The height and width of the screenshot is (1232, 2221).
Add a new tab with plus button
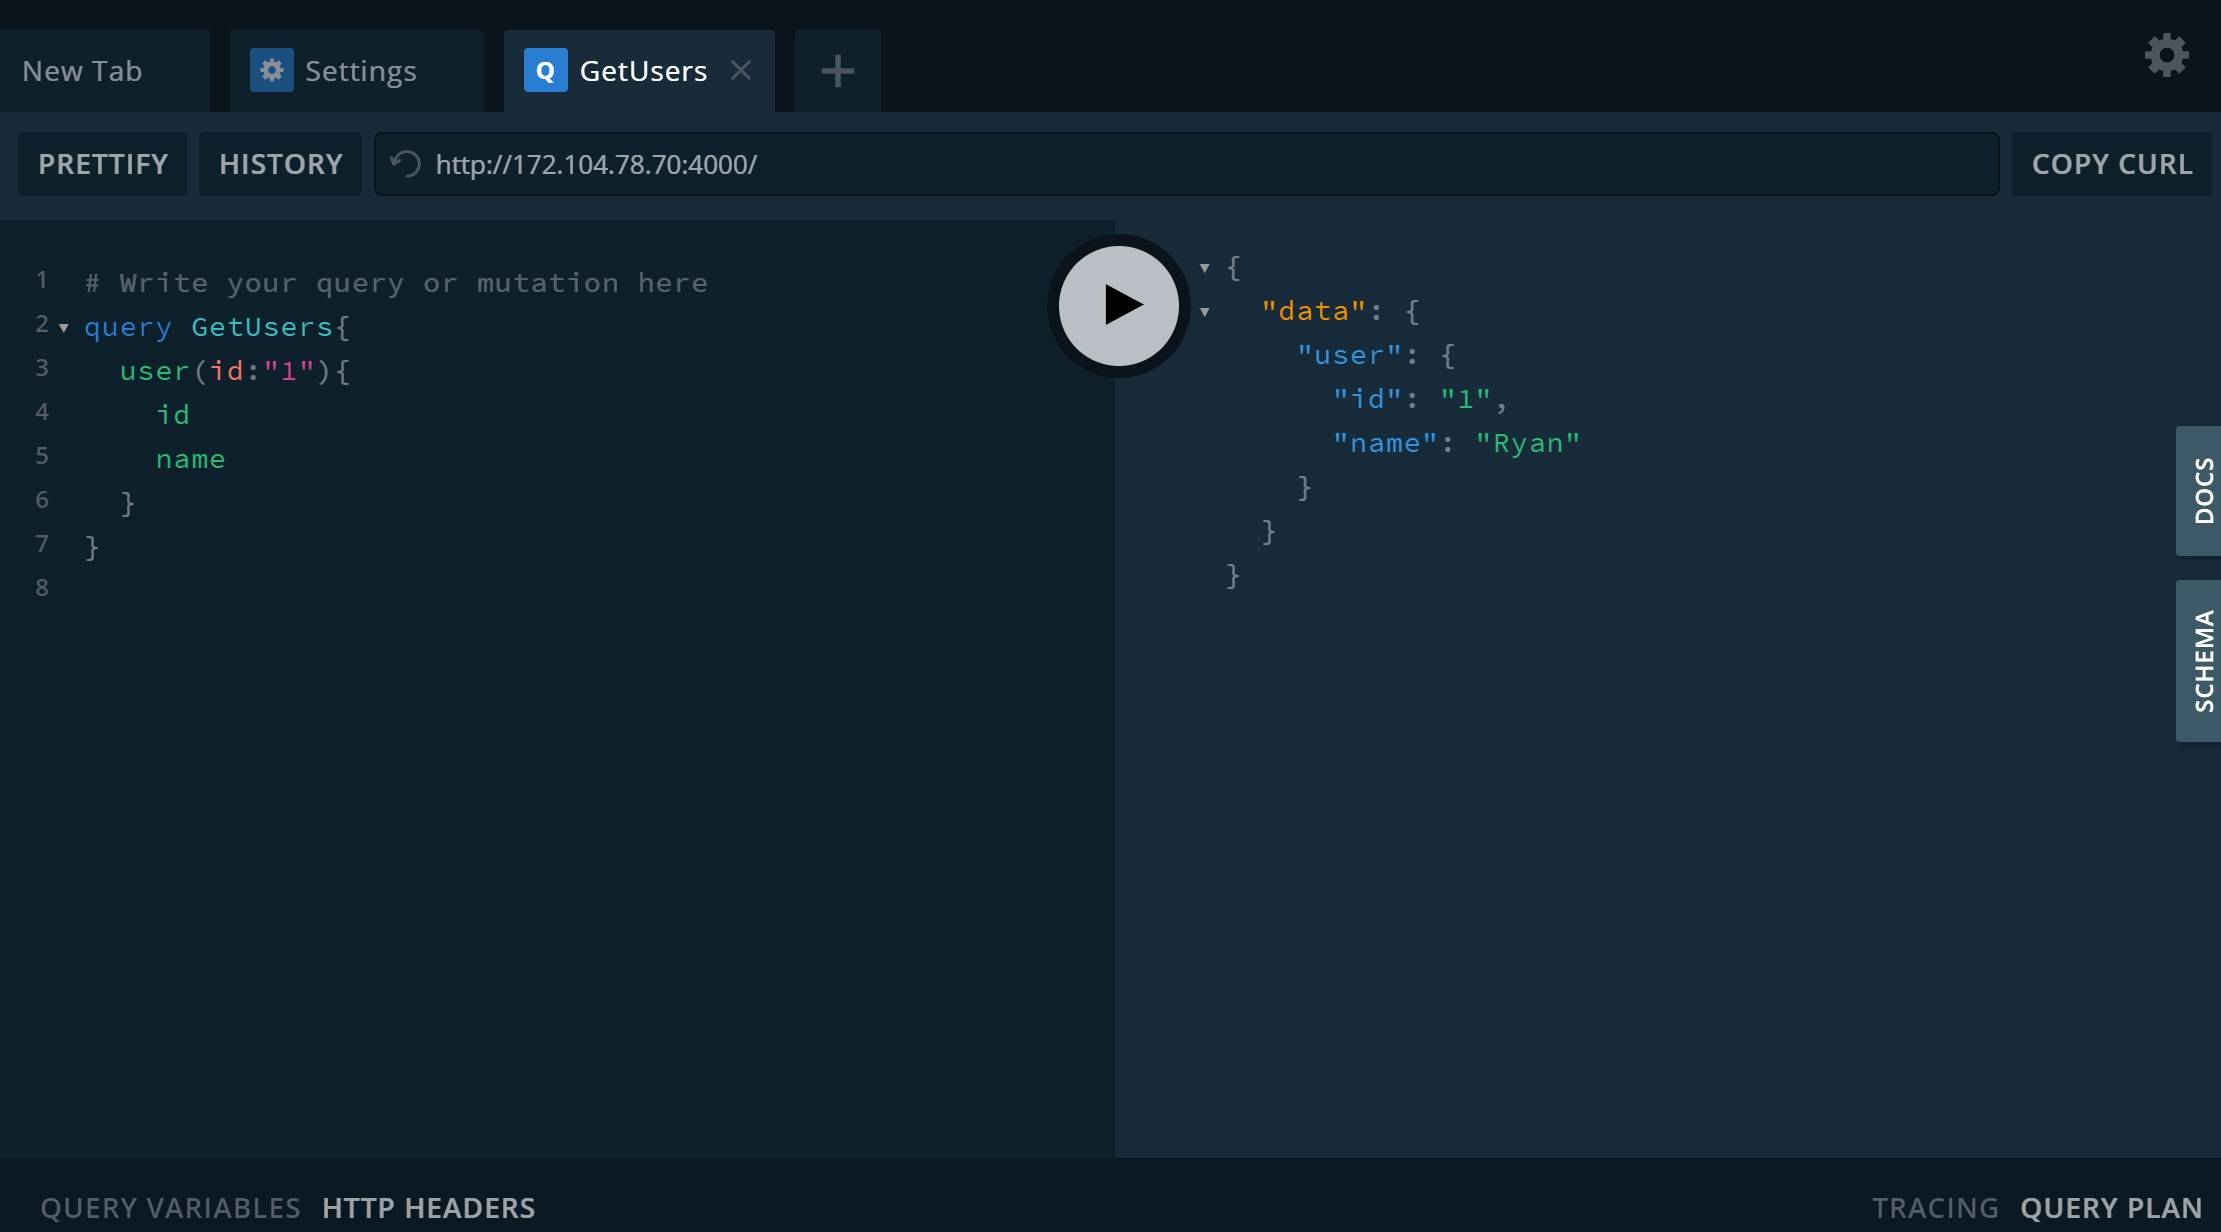tap(837, 71)
